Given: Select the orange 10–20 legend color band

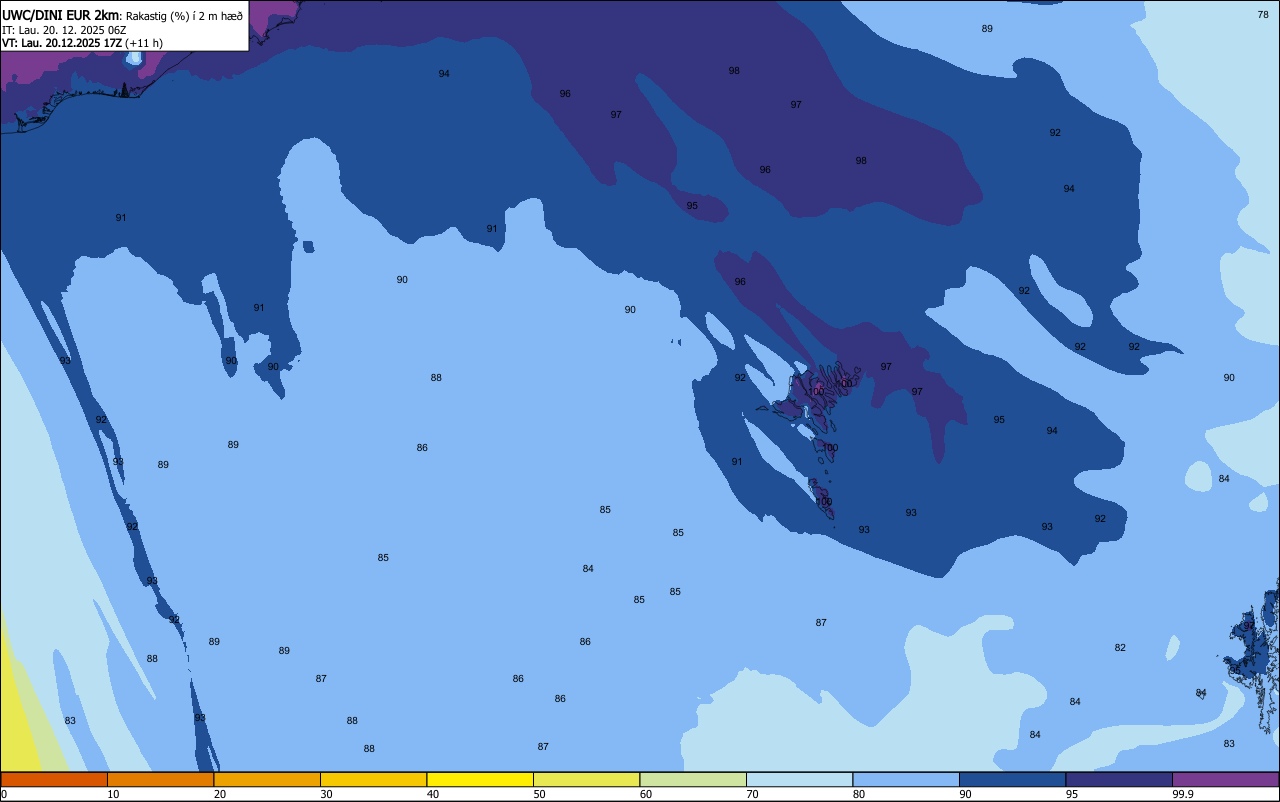Looking at the screenshot, I should point(160,779).
